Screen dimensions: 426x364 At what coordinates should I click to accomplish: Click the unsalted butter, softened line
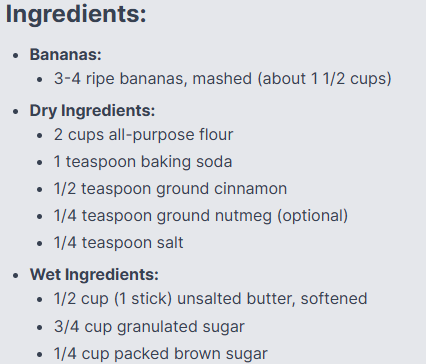pyautogui.click(x=211, y=299)
